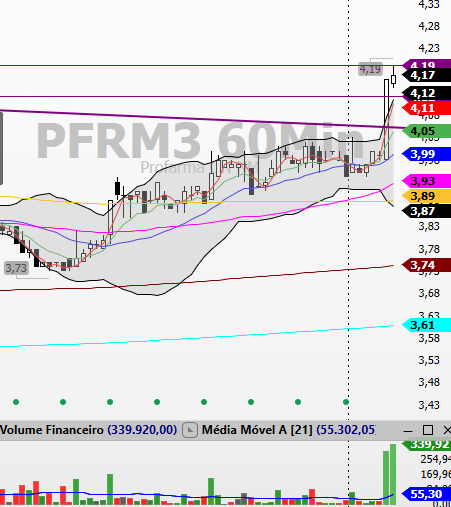Minimize the Volume Financeiro panel
This screenshot has width=451, height=507.
pos(408,430)
